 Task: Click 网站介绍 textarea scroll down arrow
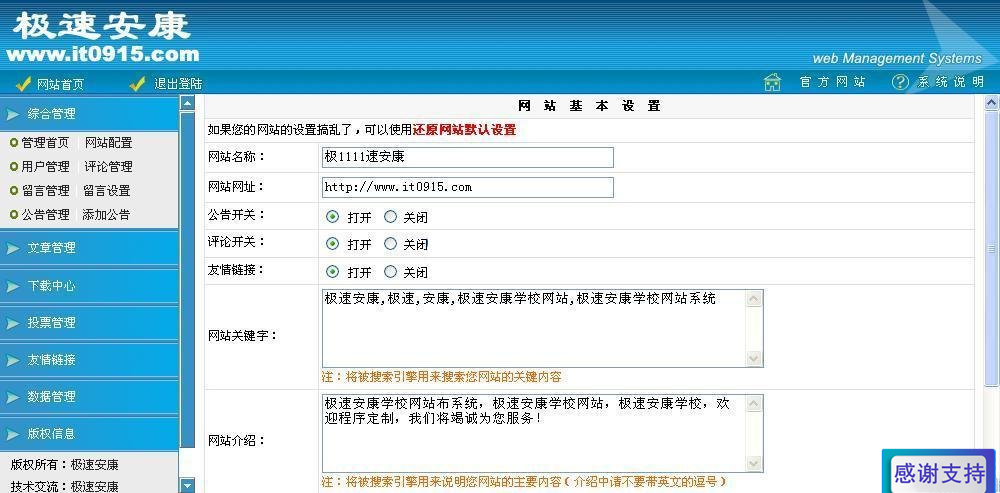click(x=754, y=464)
